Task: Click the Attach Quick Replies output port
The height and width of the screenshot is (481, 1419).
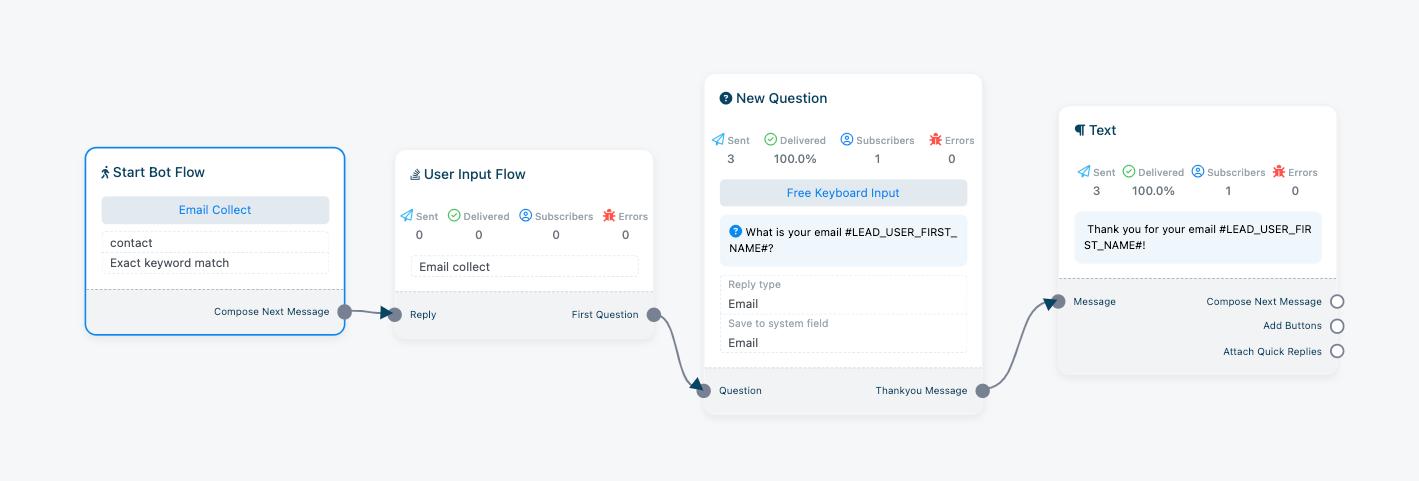Action: coord(1337,351)
